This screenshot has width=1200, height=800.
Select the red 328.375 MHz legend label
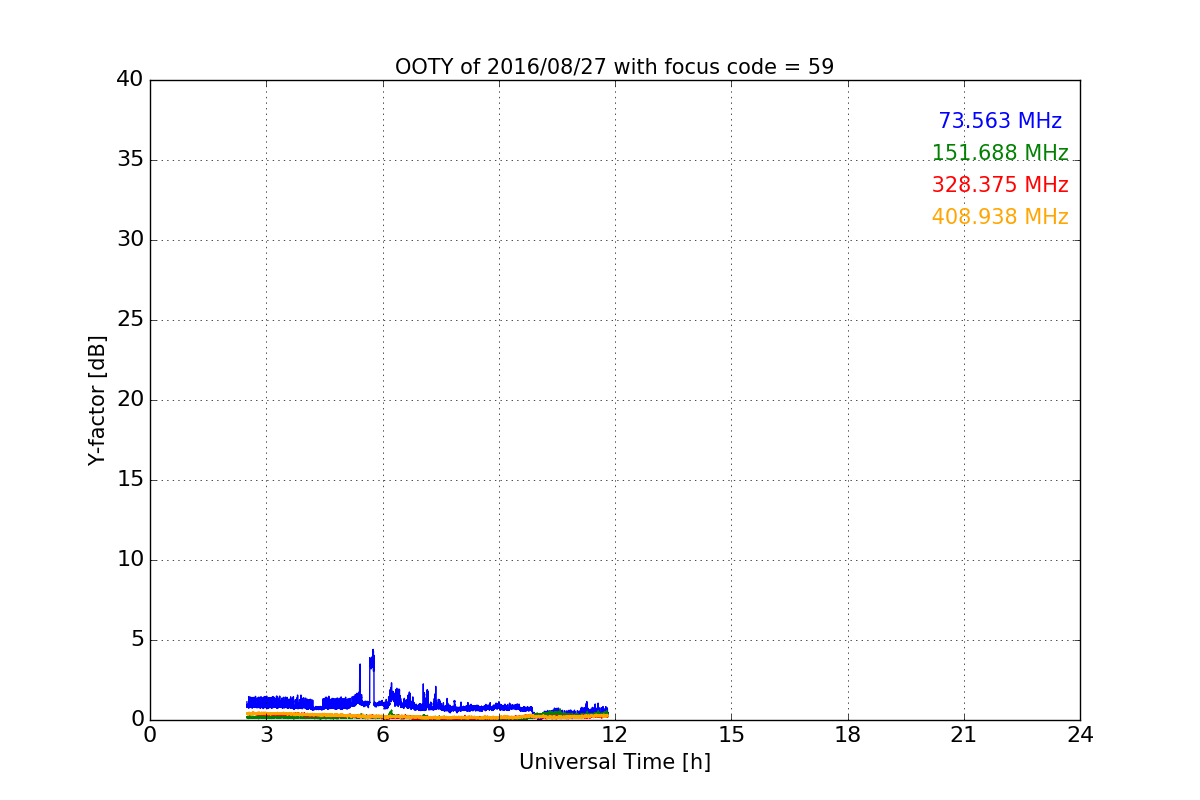tap(1000, 185)
